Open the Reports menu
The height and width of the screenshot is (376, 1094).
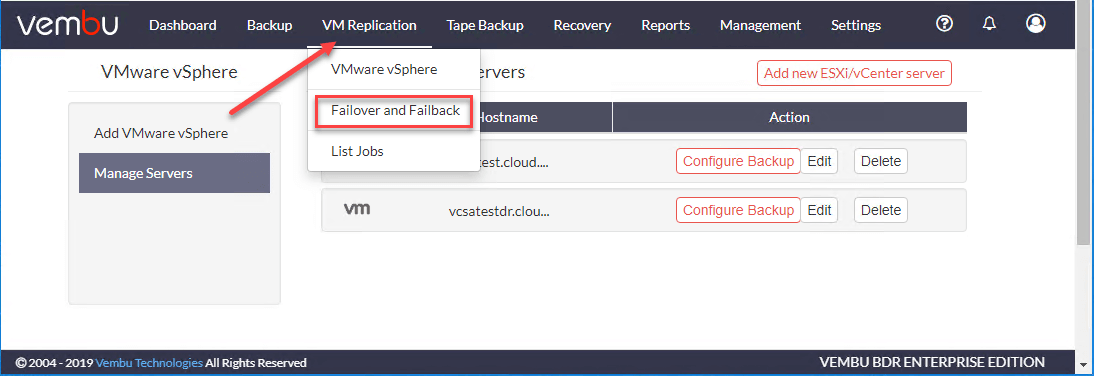(x=666, y=25)
